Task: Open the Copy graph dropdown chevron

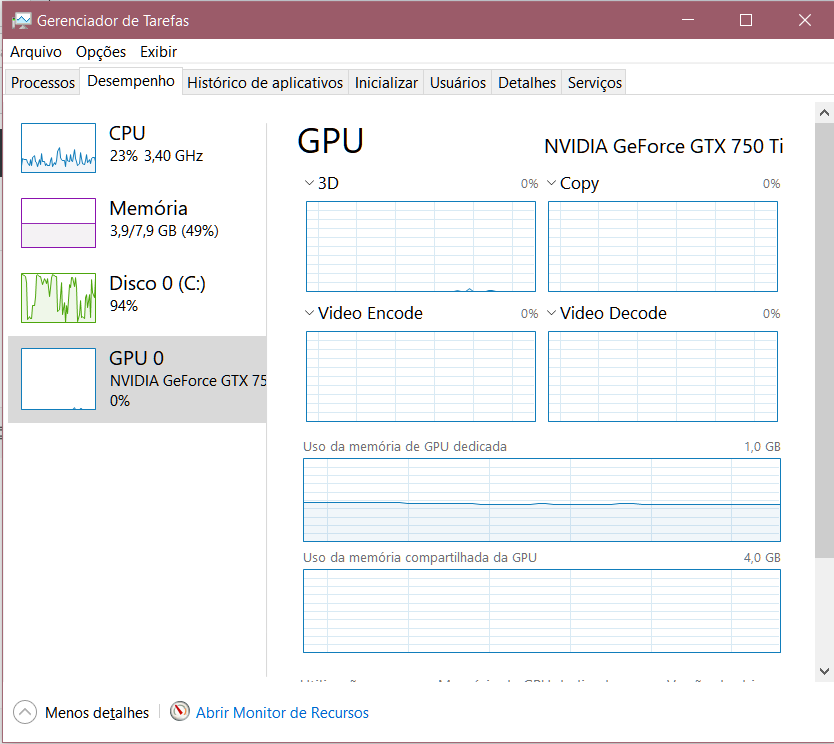Action: pyautogui.click(x=552, y=183)
